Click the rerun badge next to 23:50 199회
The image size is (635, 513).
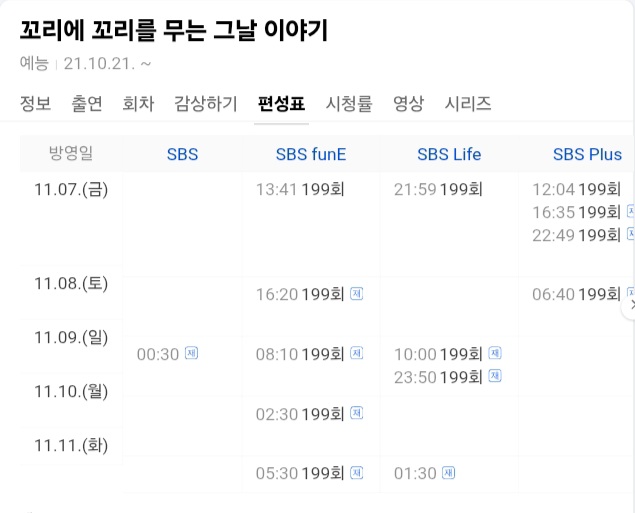click(x=495, y=376)
